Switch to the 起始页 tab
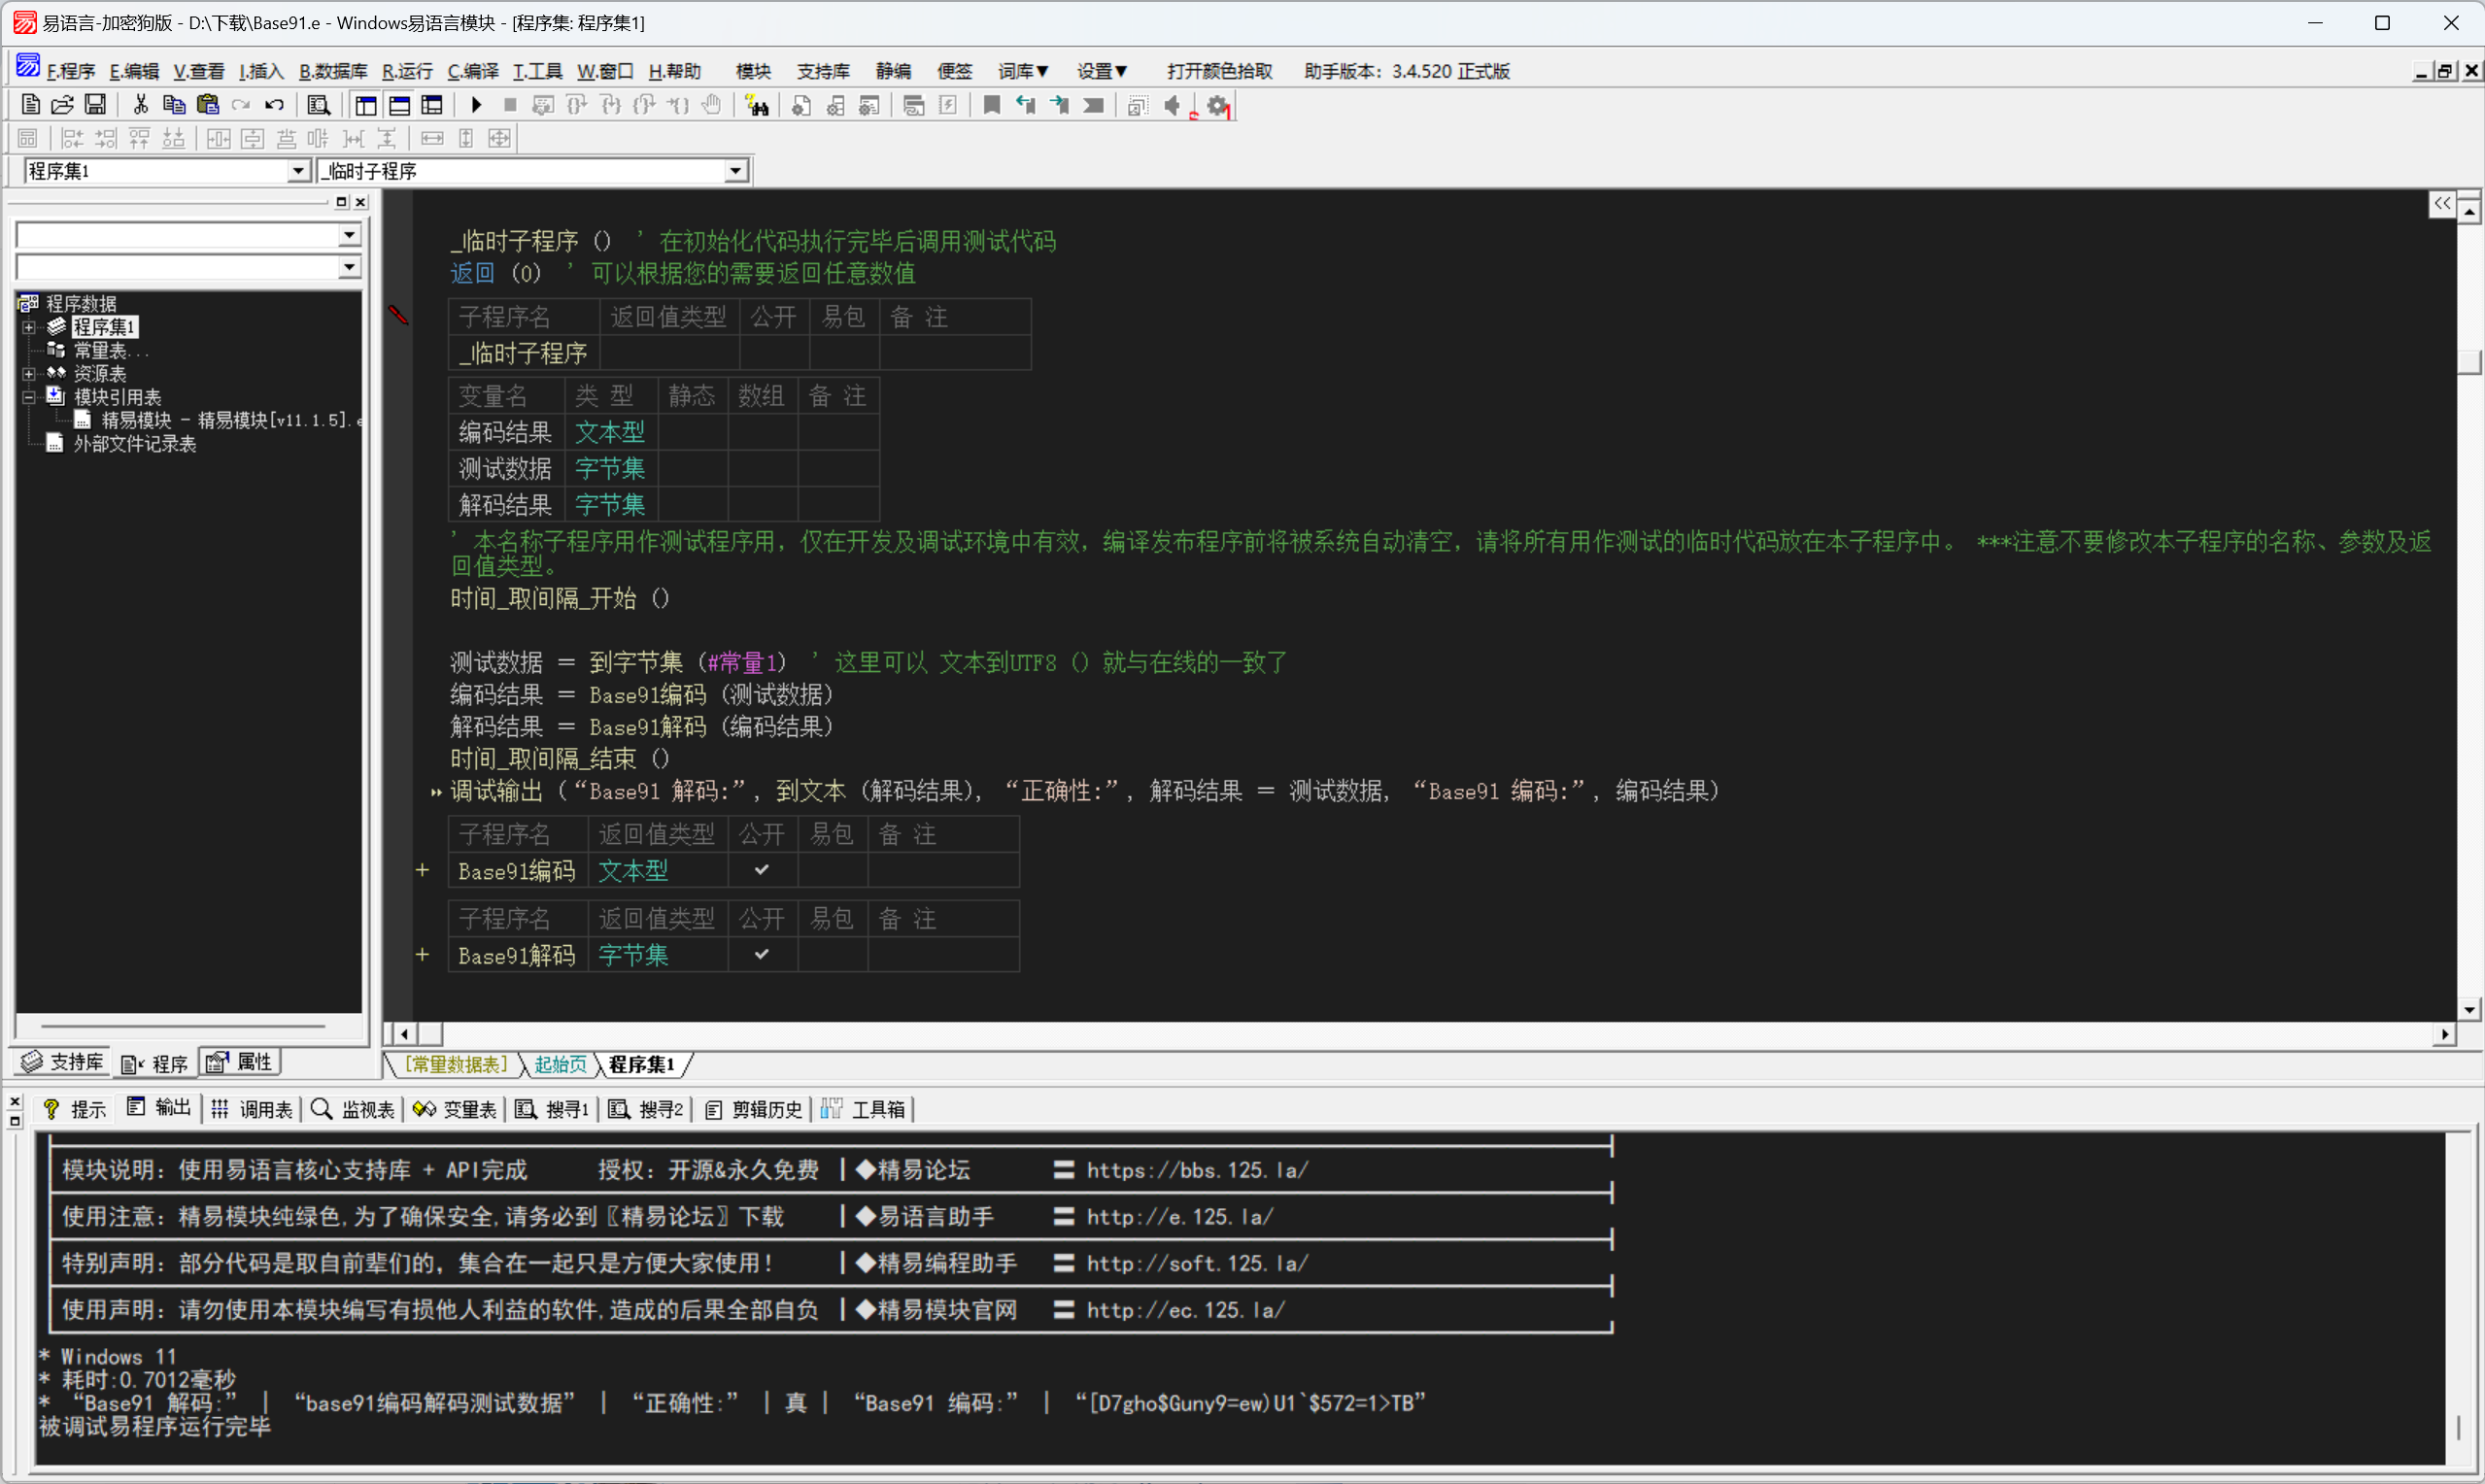This screenshot has width=2485, height=1484. [x=560, y=1064]
